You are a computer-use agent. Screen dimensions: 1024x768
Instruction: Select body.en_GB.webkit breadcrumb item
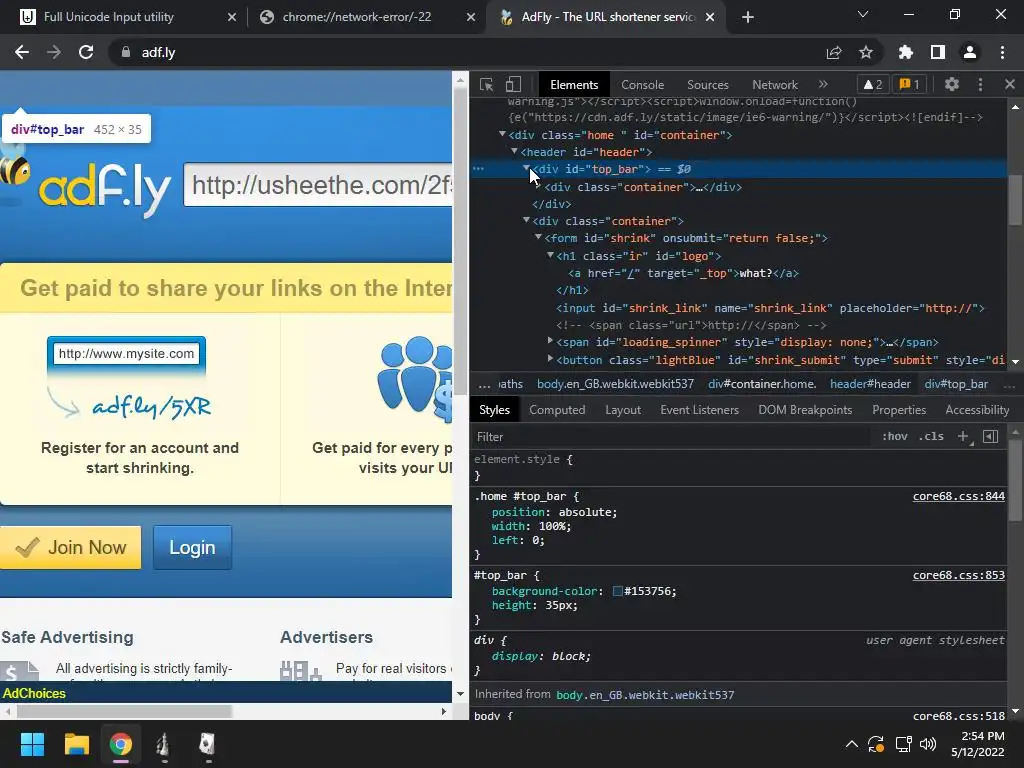tap(615, 384)
